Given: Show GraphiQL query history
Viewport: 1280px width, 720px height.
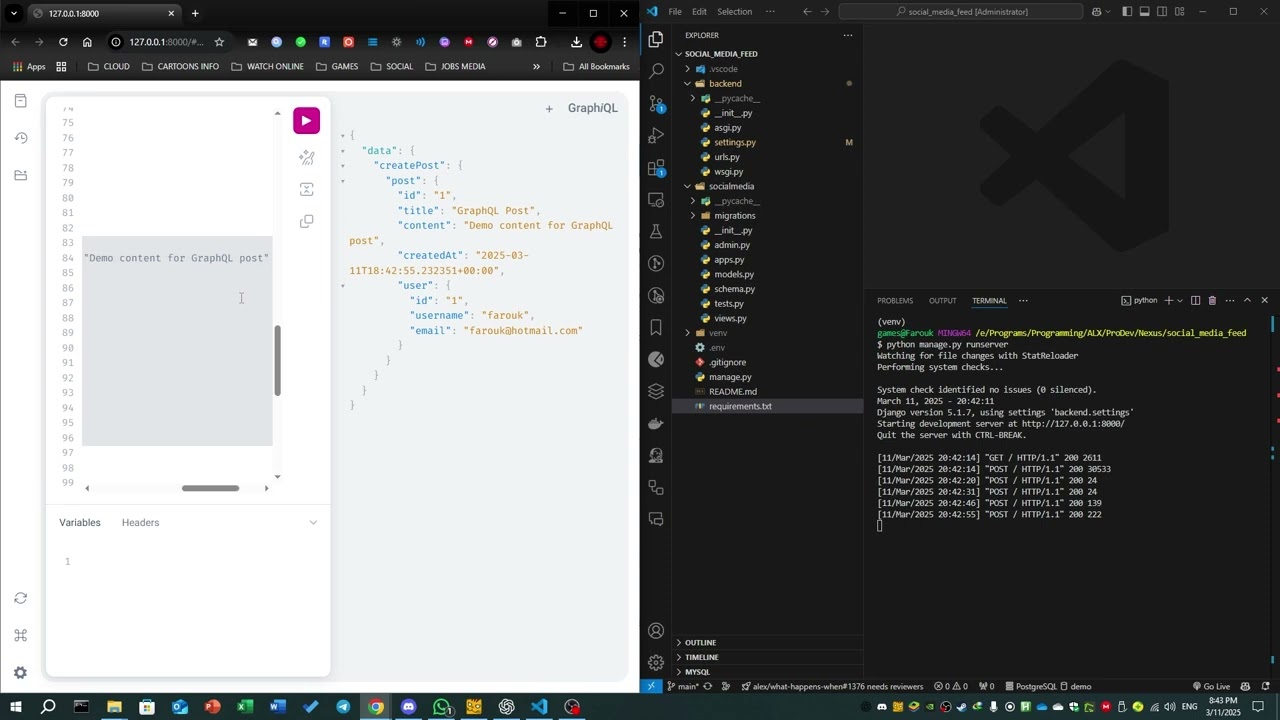Looking at the screenshot, I should (21, 138).
